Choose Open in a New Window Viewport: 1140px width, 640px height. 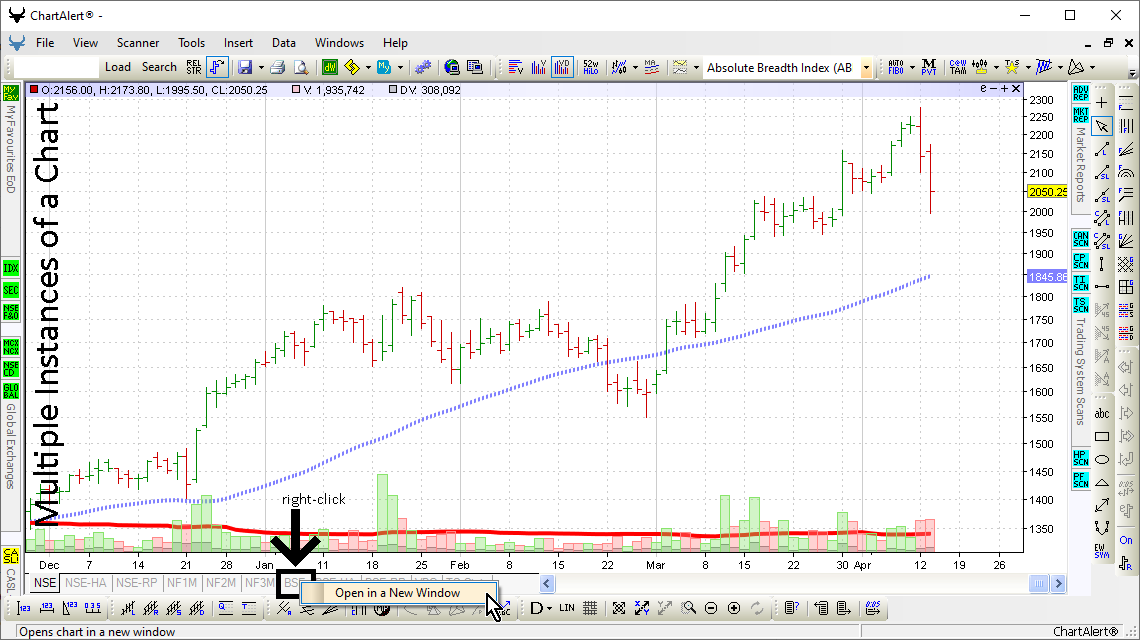pyautogui.click(x=398, y=593)
